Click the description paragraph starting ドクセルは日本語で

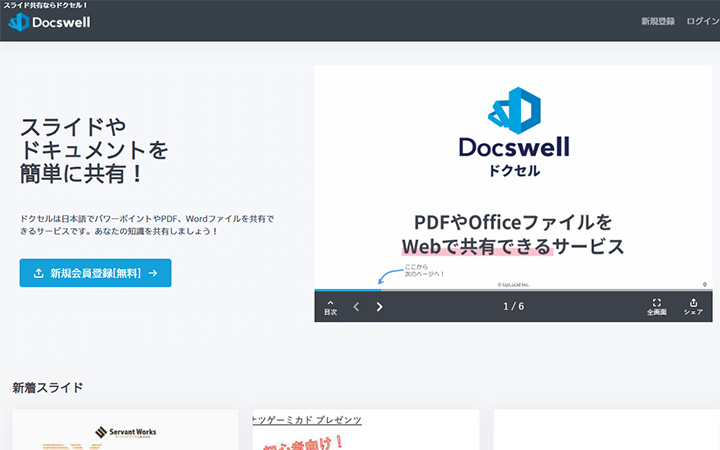147,225
